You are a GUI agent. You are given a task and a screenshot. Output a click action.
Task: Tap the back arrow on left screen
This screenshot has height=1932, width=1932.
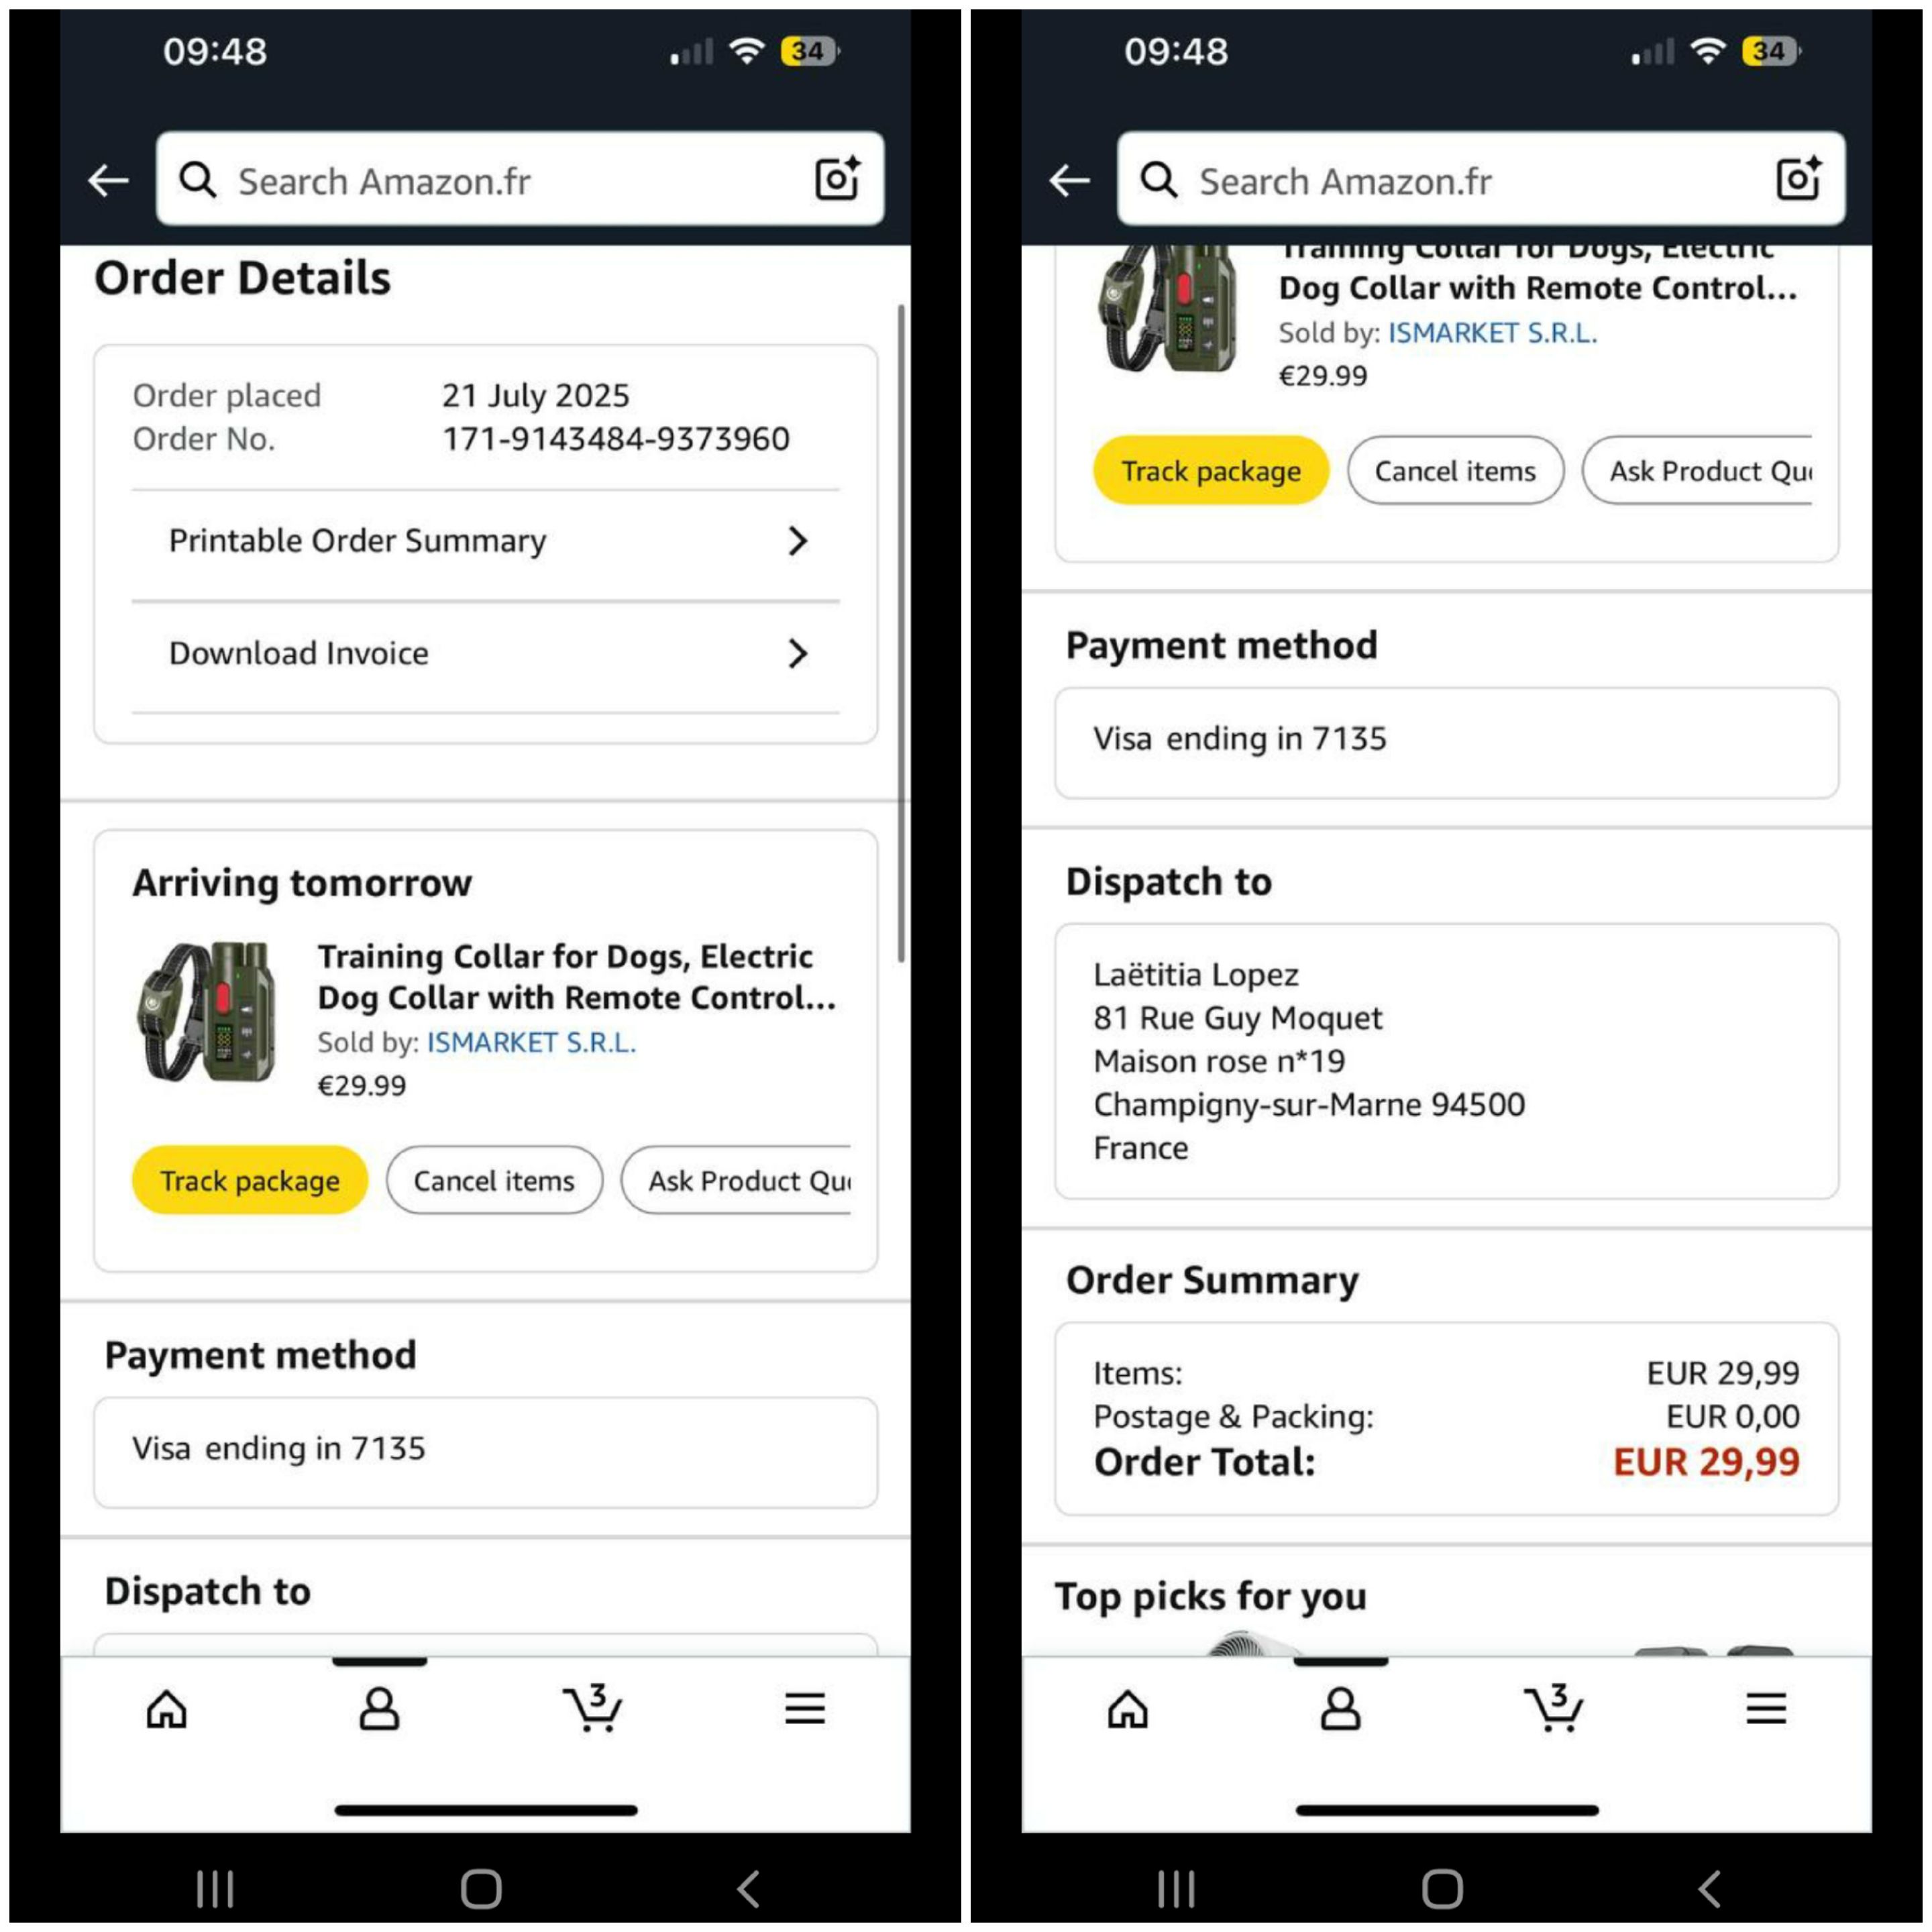pyautogui.click(x=108, y=181)
